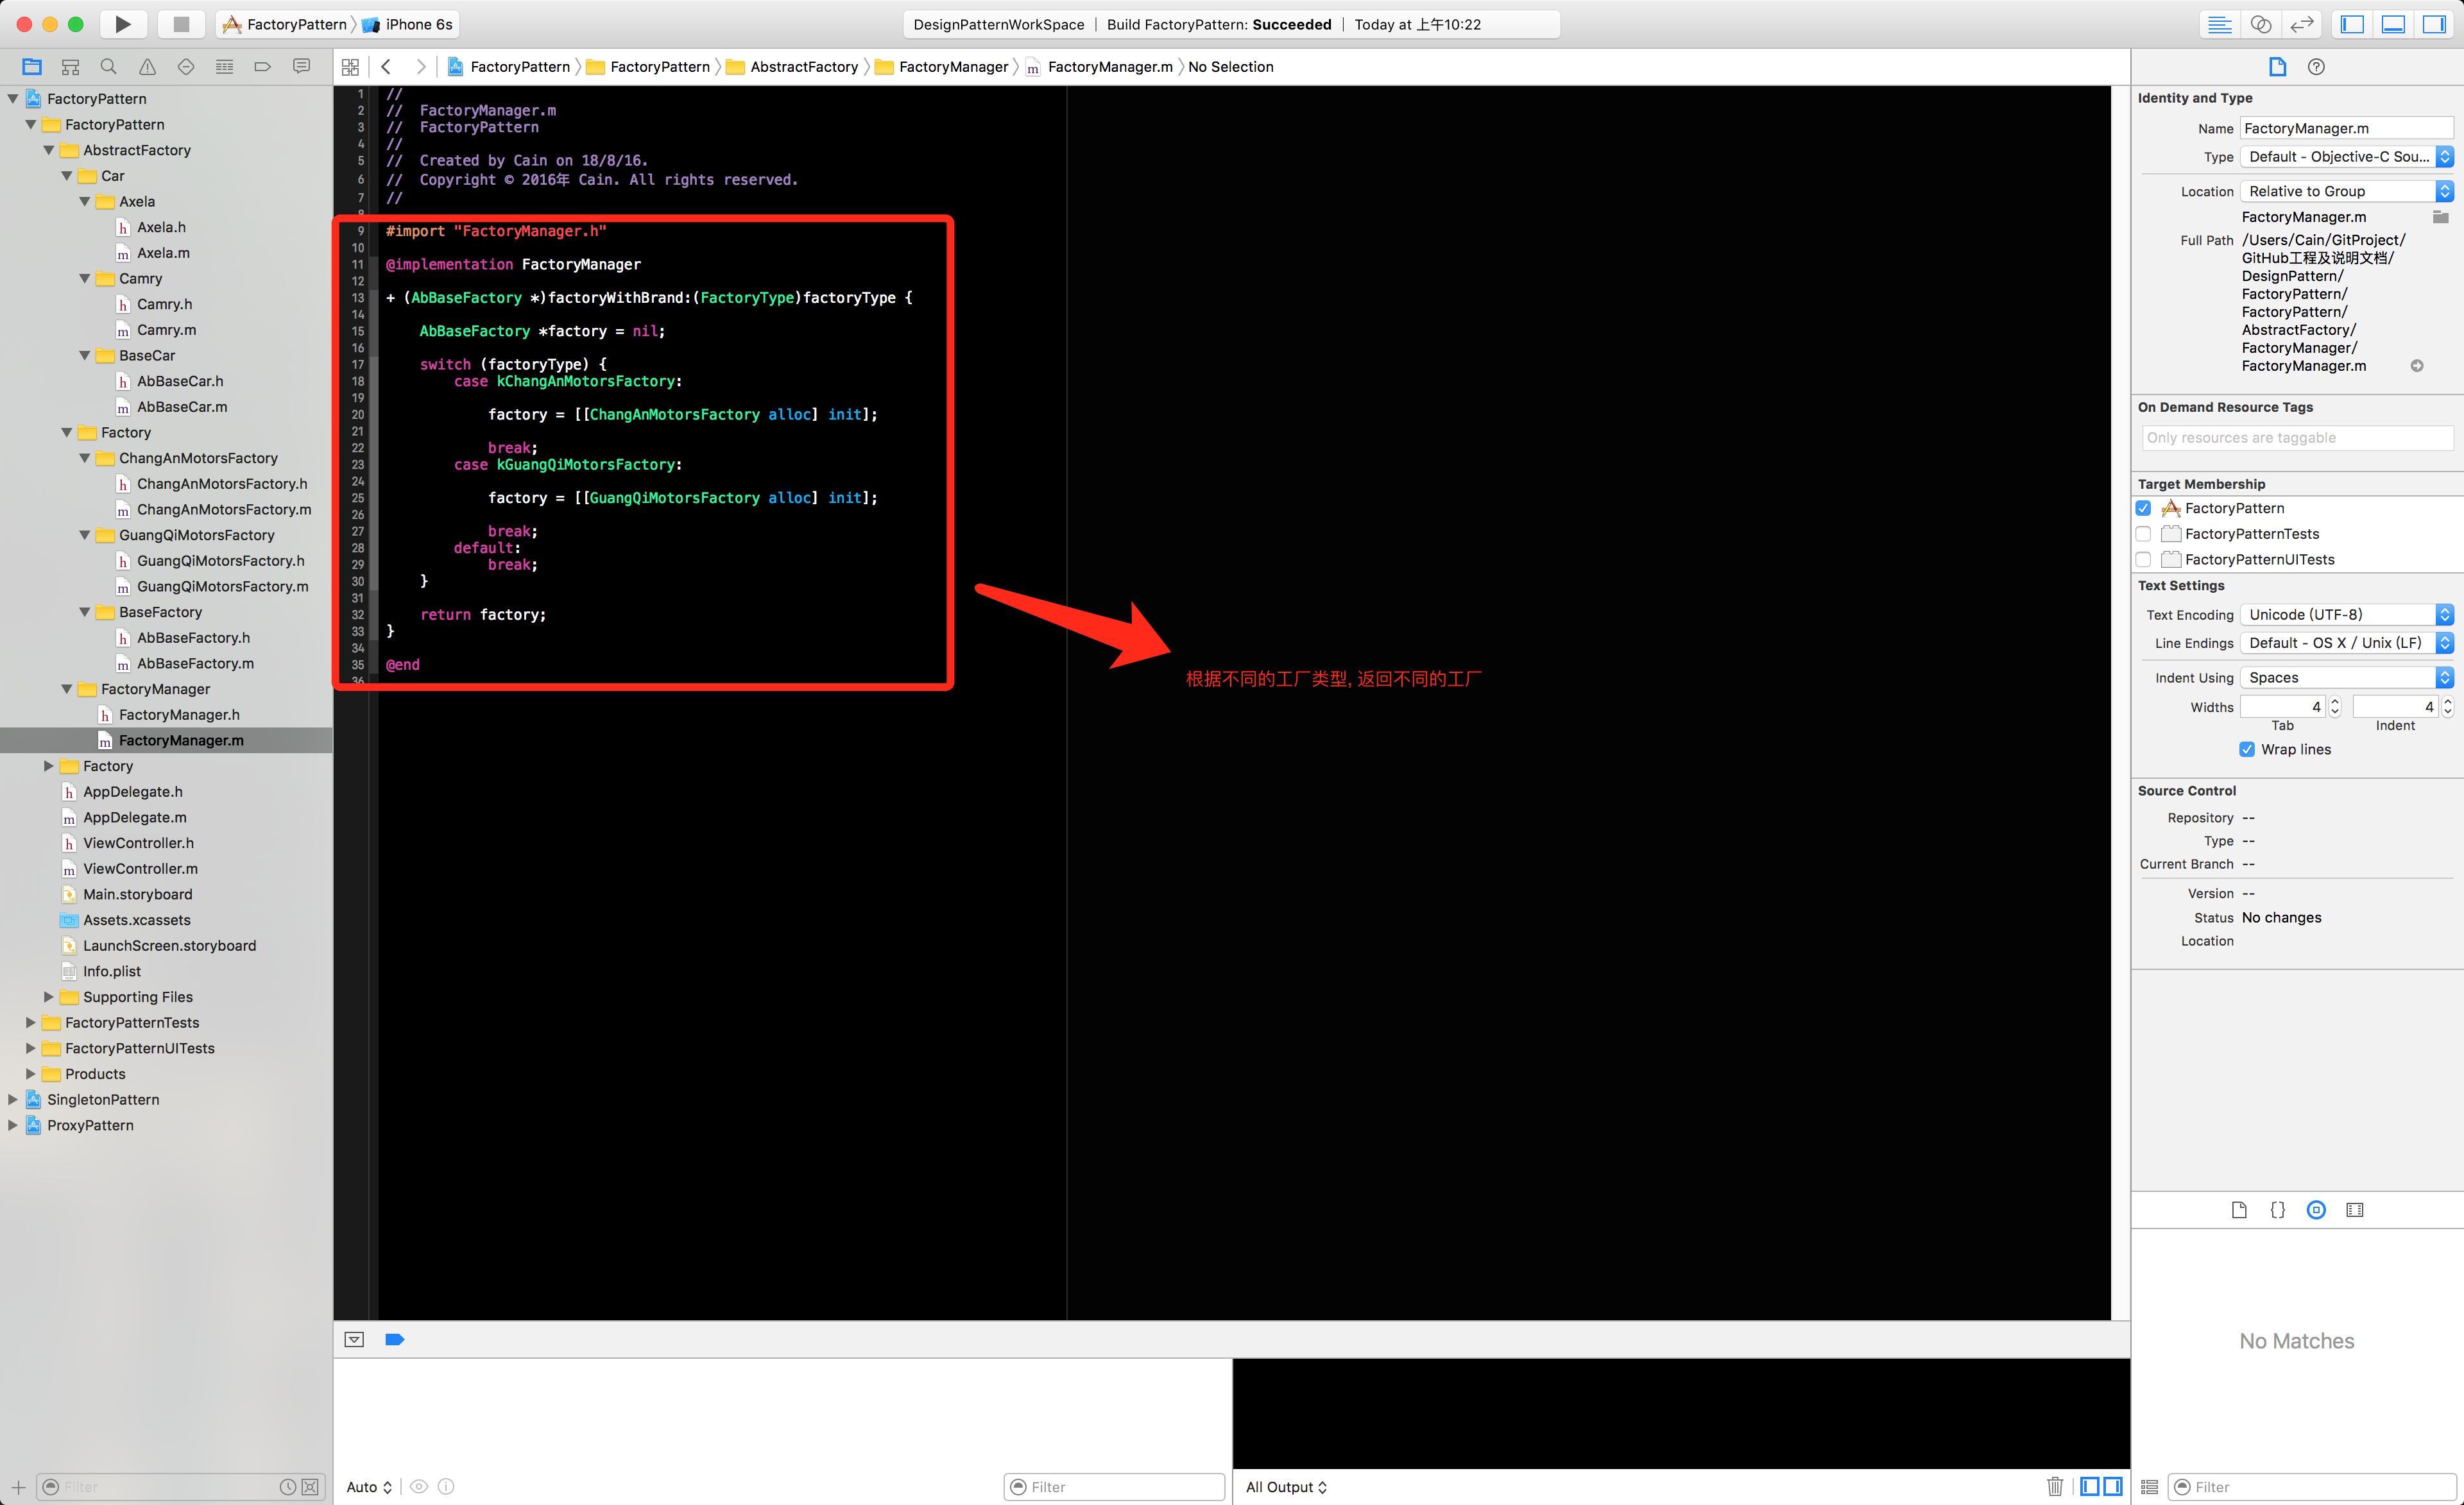Open the Text Encoding dropdown
Viewport: 2464px width, 1505px height.
pos(2345,615)
